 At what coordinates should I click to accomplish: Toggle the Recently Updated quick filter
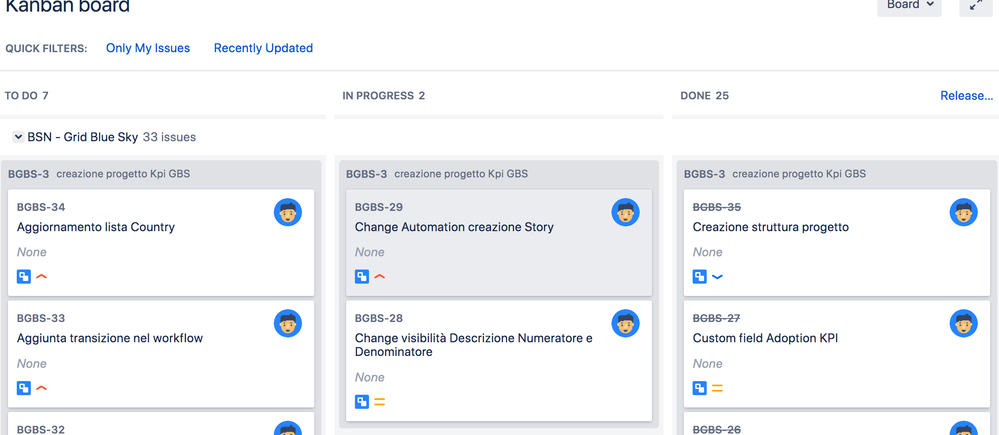click(x=263, y=48)
